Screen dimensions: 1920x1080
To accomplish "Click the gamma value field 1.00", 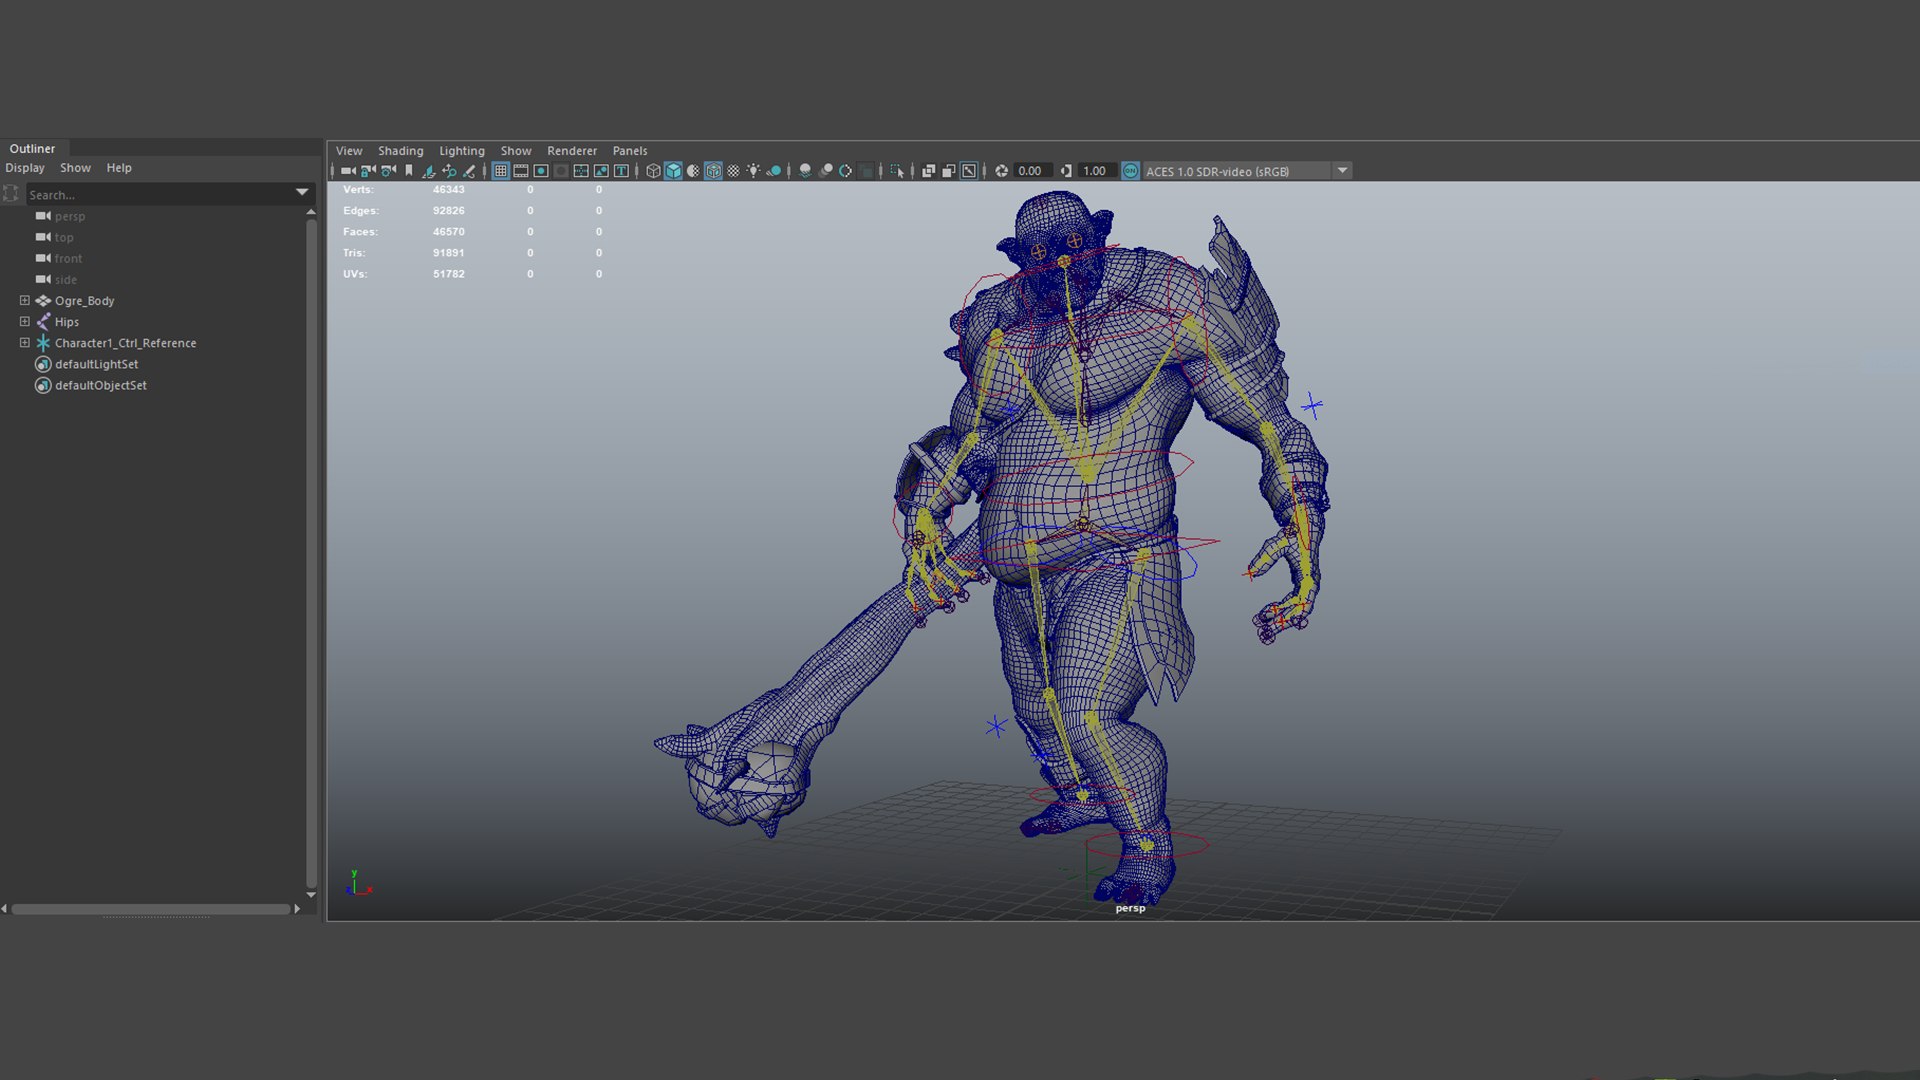I will 1096,171.
